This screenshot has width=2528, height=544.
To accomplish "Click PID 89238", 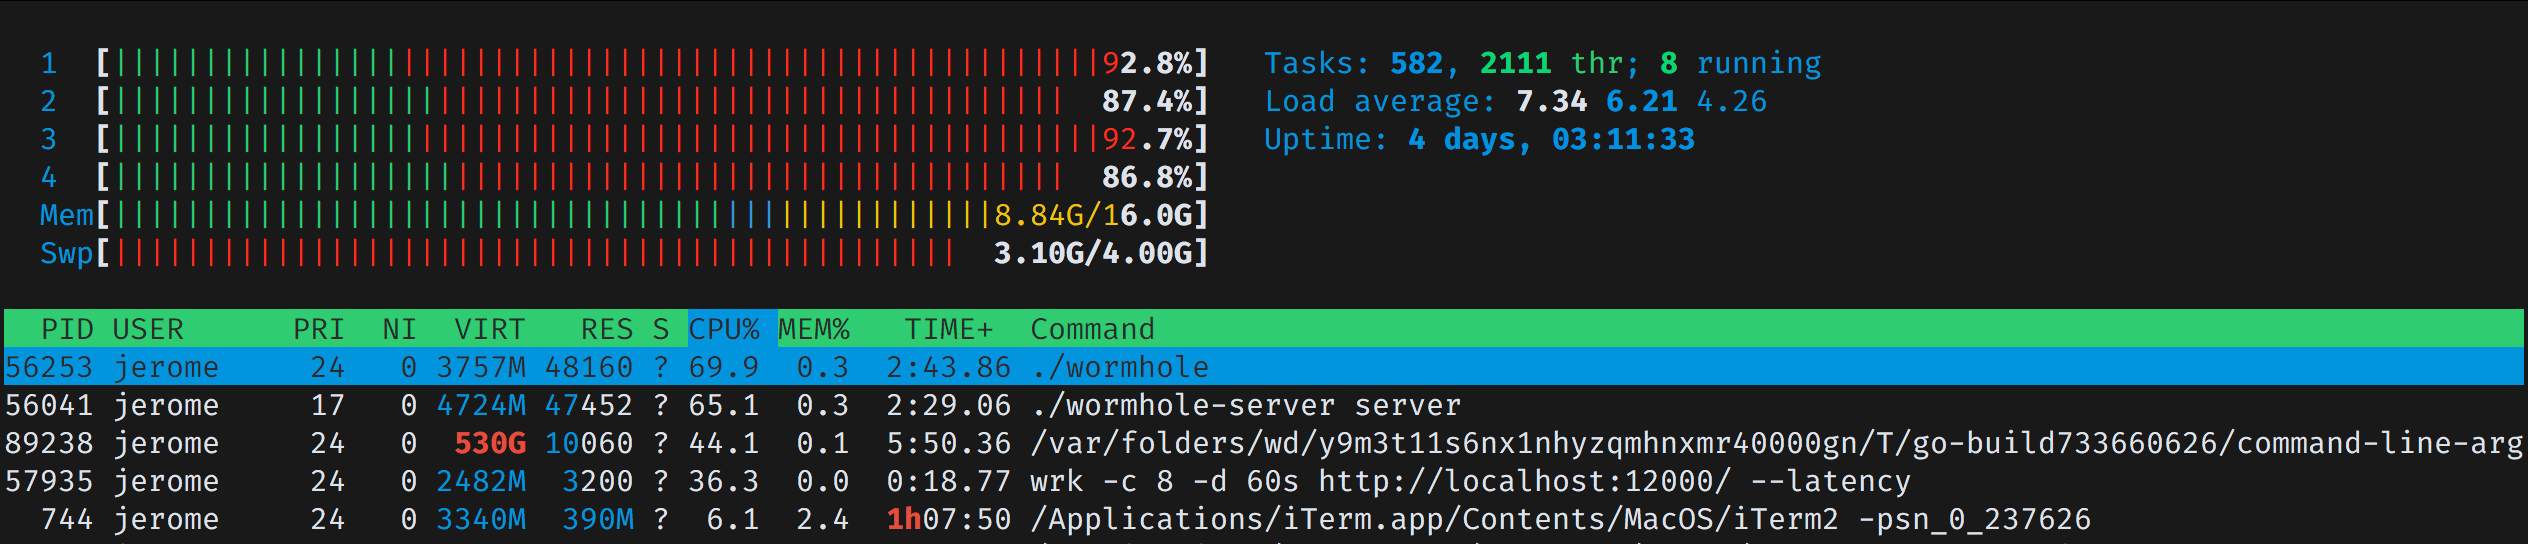I will tap(49, 443).
